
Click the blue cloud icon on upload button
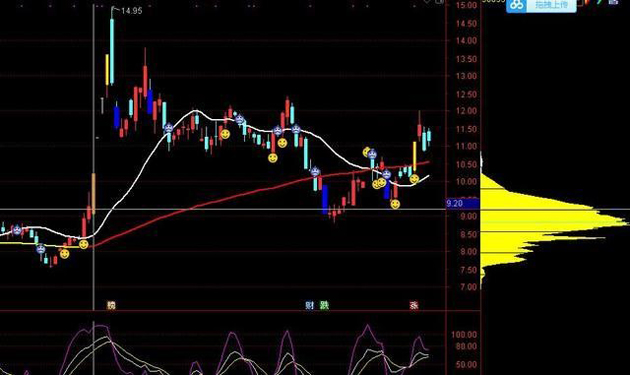coord(517,5)
